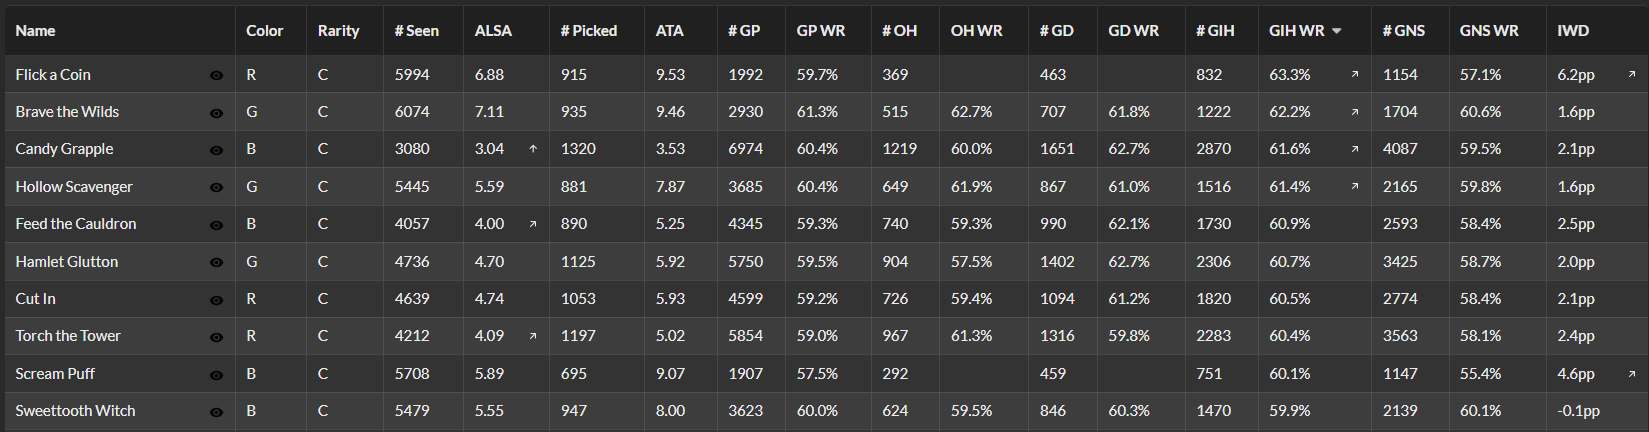Click the arrow icon beside Scream Puff 4.6pp

[x=1632, y=374]
